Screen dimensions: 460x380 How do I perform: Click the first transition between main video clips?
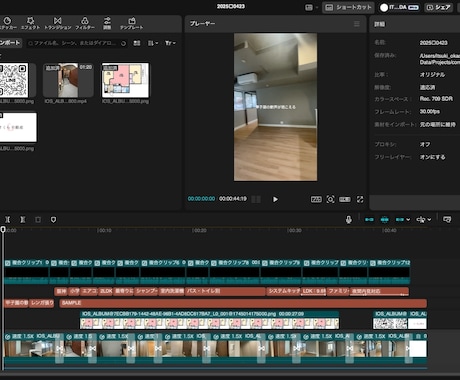tap(59, 348)
